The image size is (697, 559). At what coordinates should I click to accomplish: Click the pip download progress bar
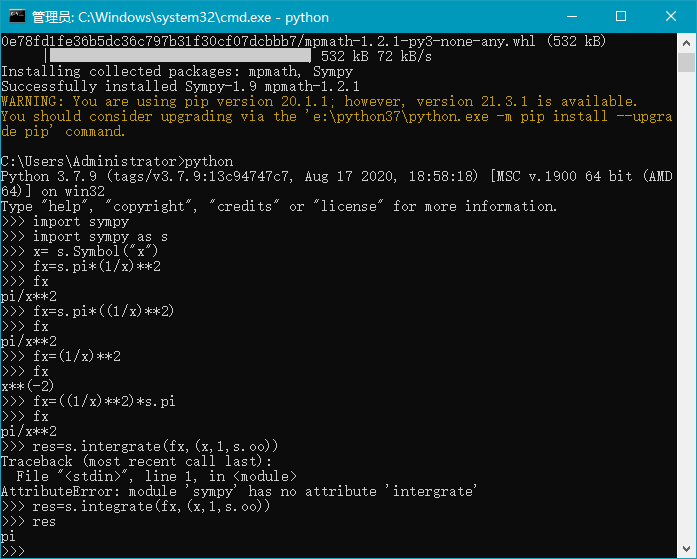(x=180, y=56)
